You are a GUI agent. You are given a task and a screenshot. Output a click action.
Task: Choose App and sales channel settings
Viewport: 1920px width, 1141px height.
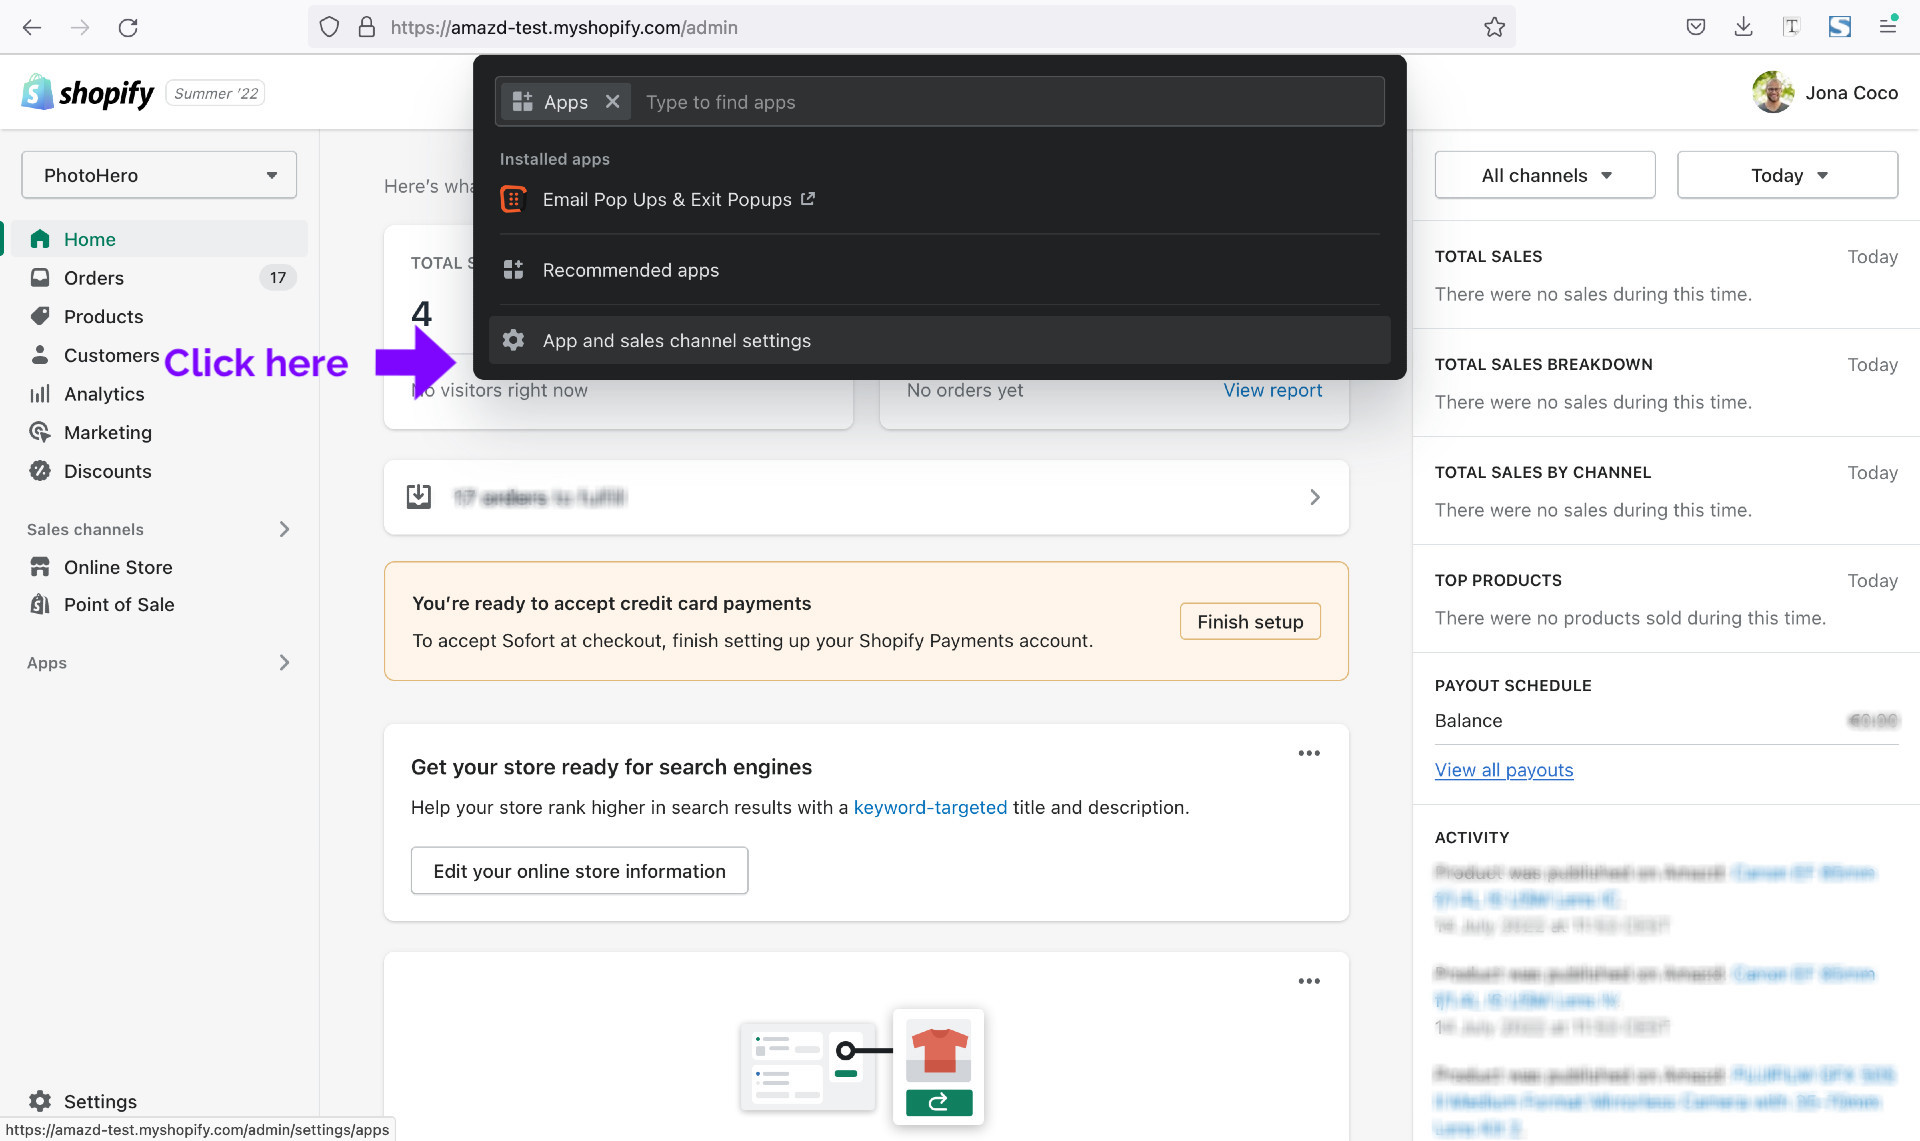(939, 340)
